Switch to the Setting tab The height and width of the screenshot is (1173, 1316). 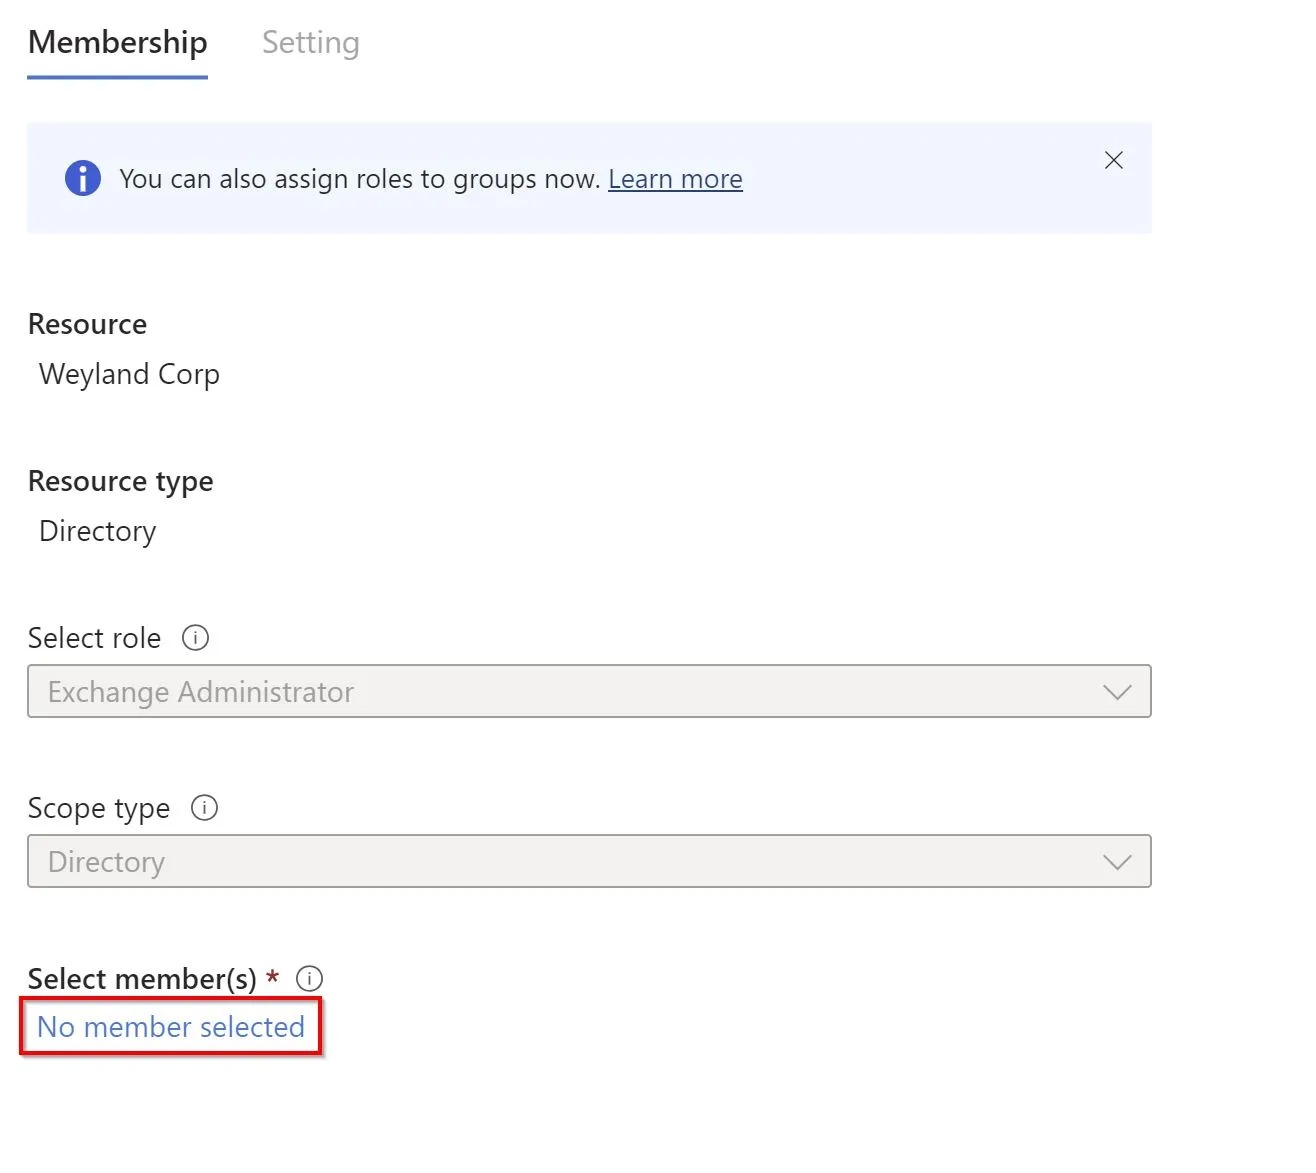310,43
